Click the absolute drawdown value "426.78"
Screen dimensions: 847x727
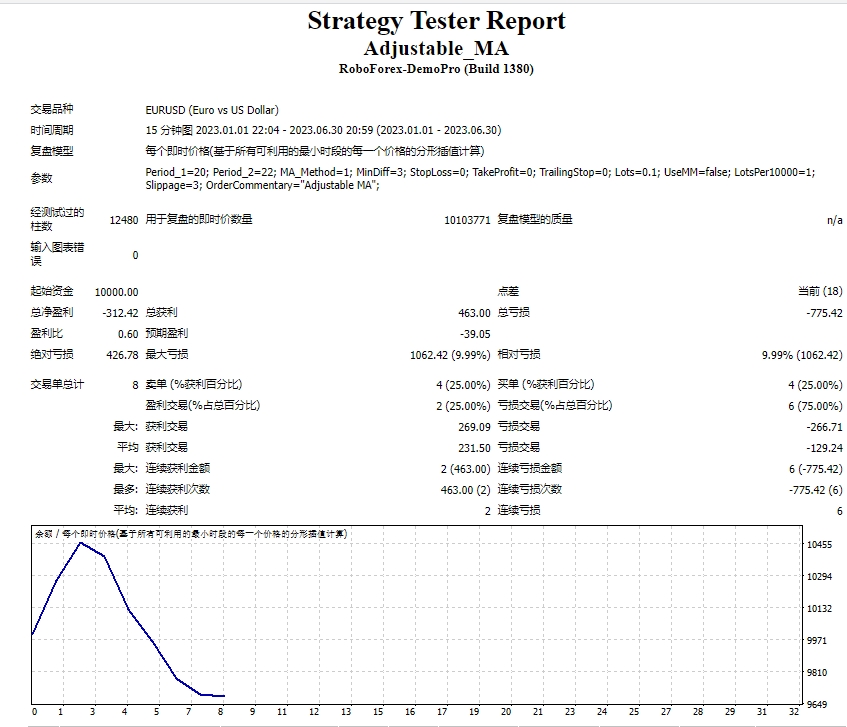coord(123,355)
